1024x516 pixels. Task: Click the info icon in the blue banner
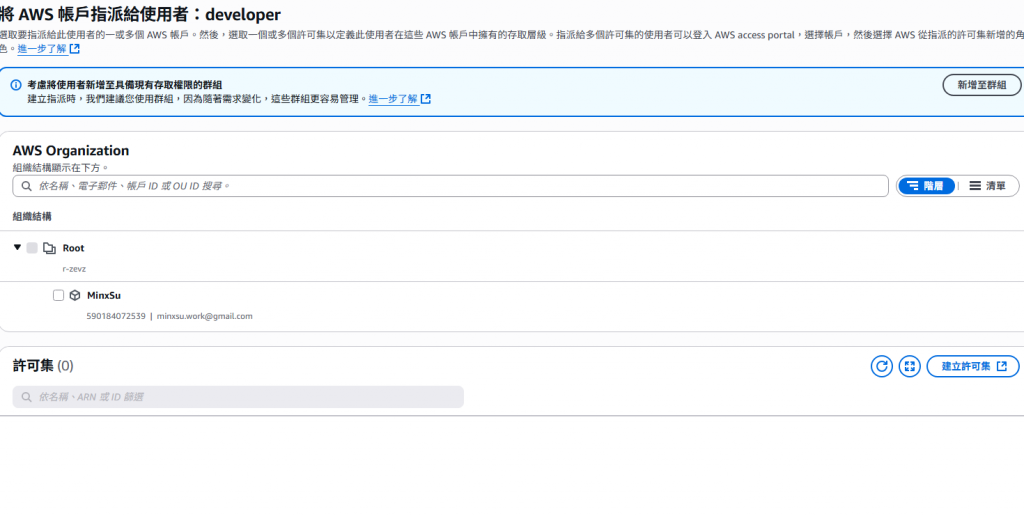pos(16,85)
